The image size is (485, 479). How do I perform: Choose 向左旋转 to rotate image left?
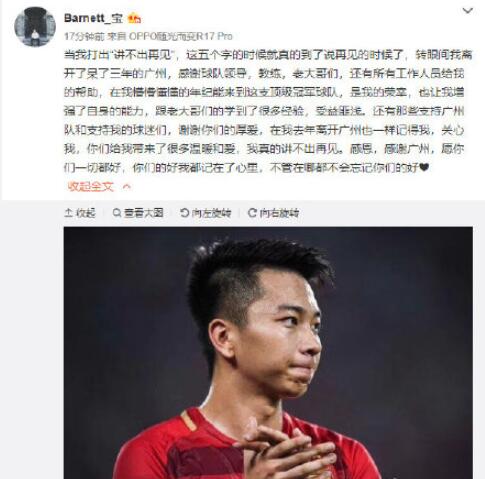click(x=212, y=213)
